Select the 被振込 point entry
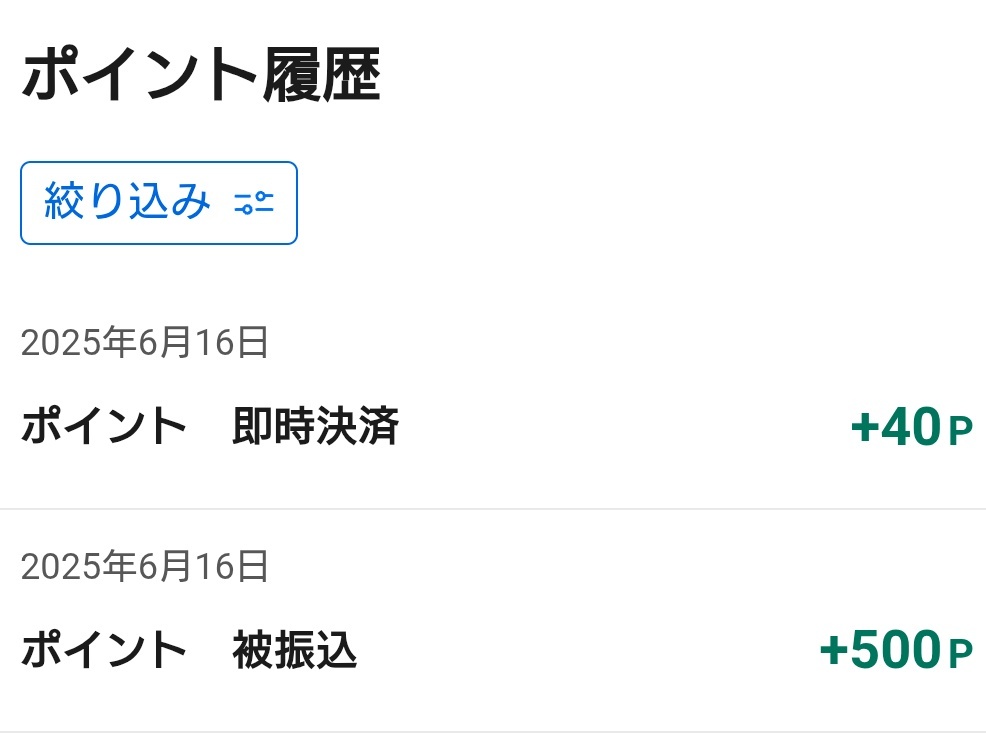The image size is (986, 743). point(493,620)
